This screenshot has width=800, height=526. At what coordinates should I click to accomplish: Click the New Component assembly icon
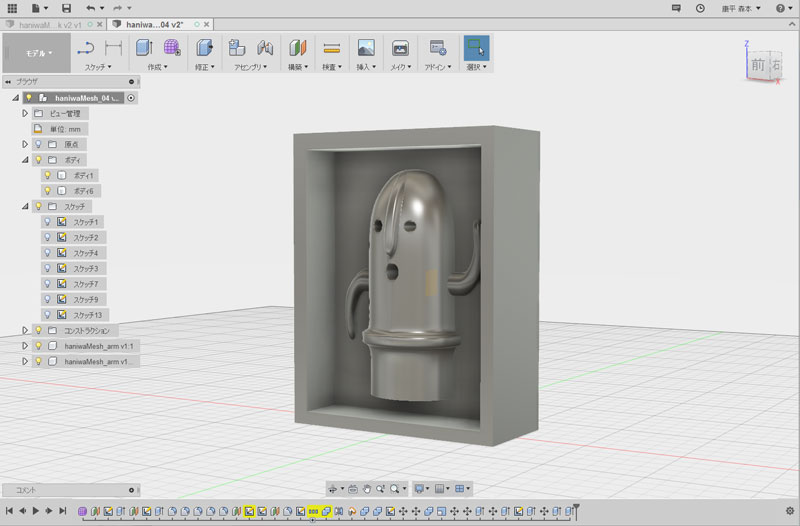coord(237,48)
